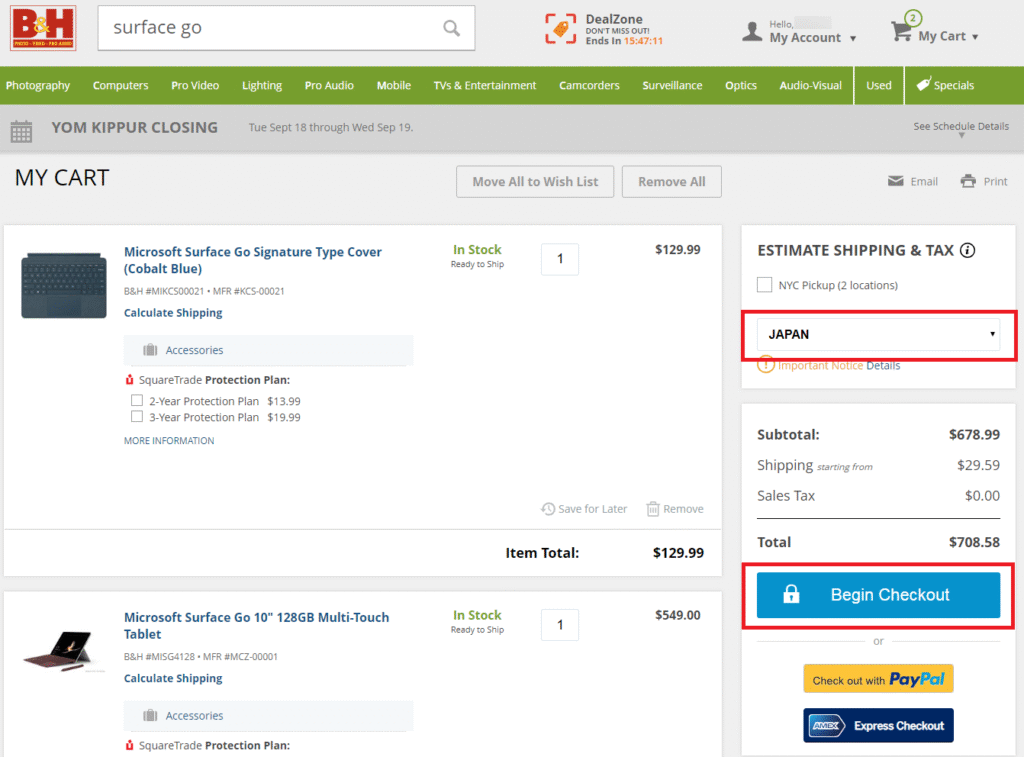Open the Lighting menu

coord(262,85)
